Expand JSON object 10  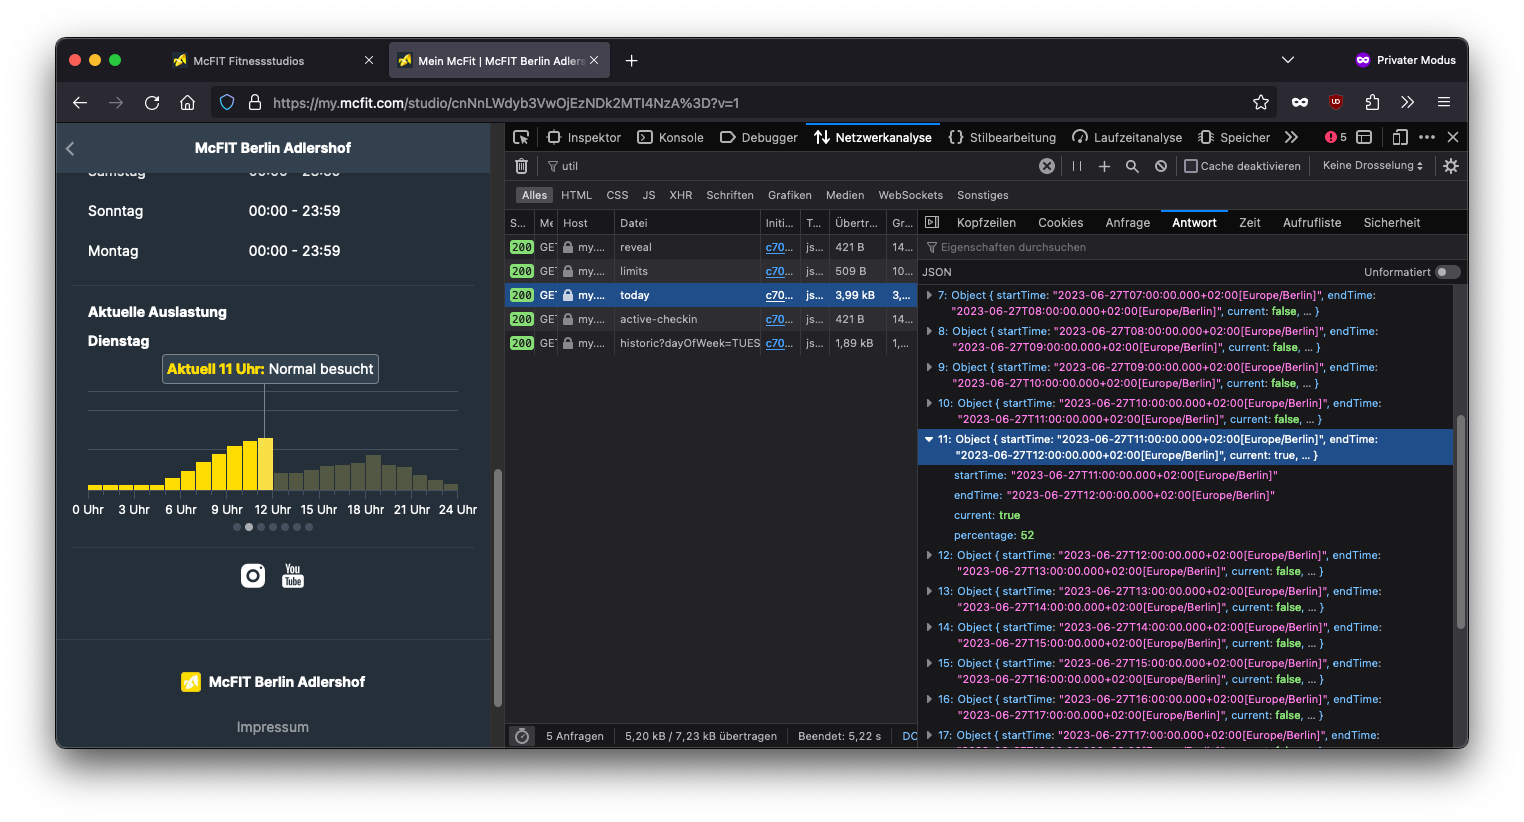tap(929, 403)
